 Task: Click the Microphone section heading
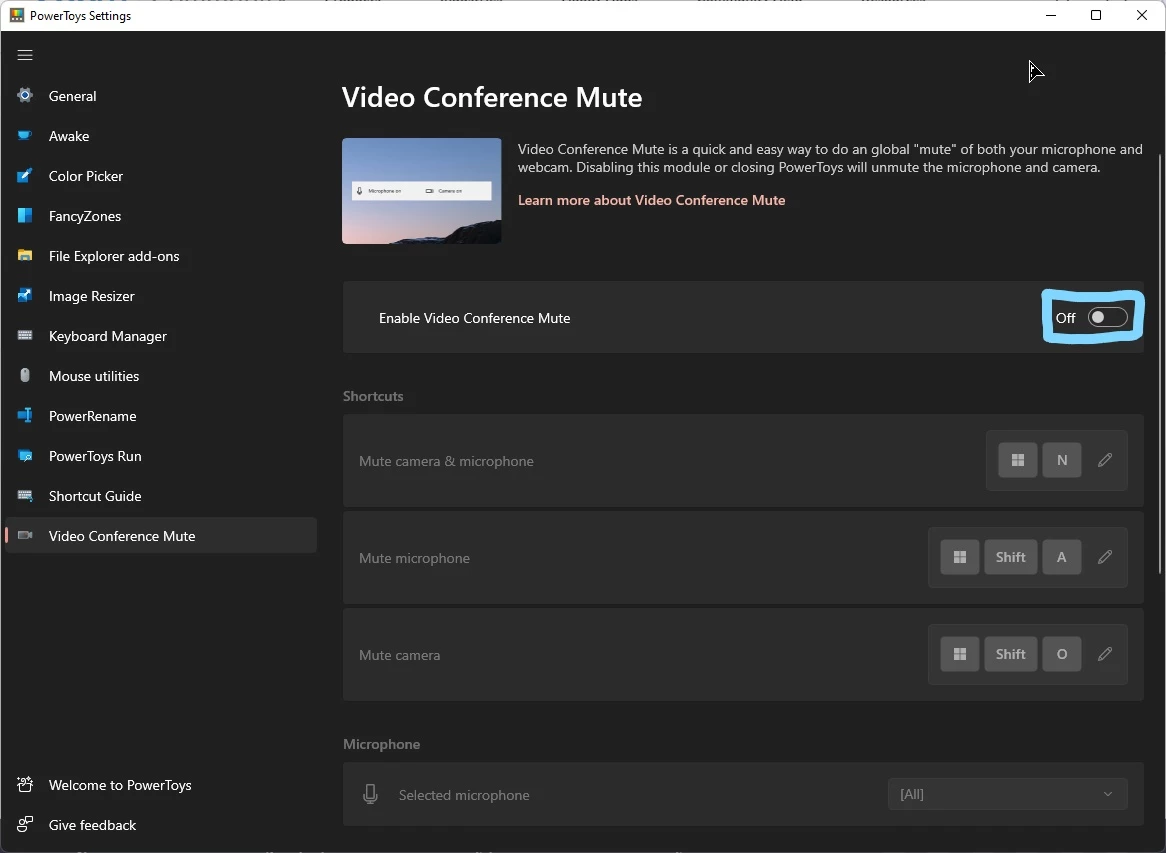[x=381, y=744]
